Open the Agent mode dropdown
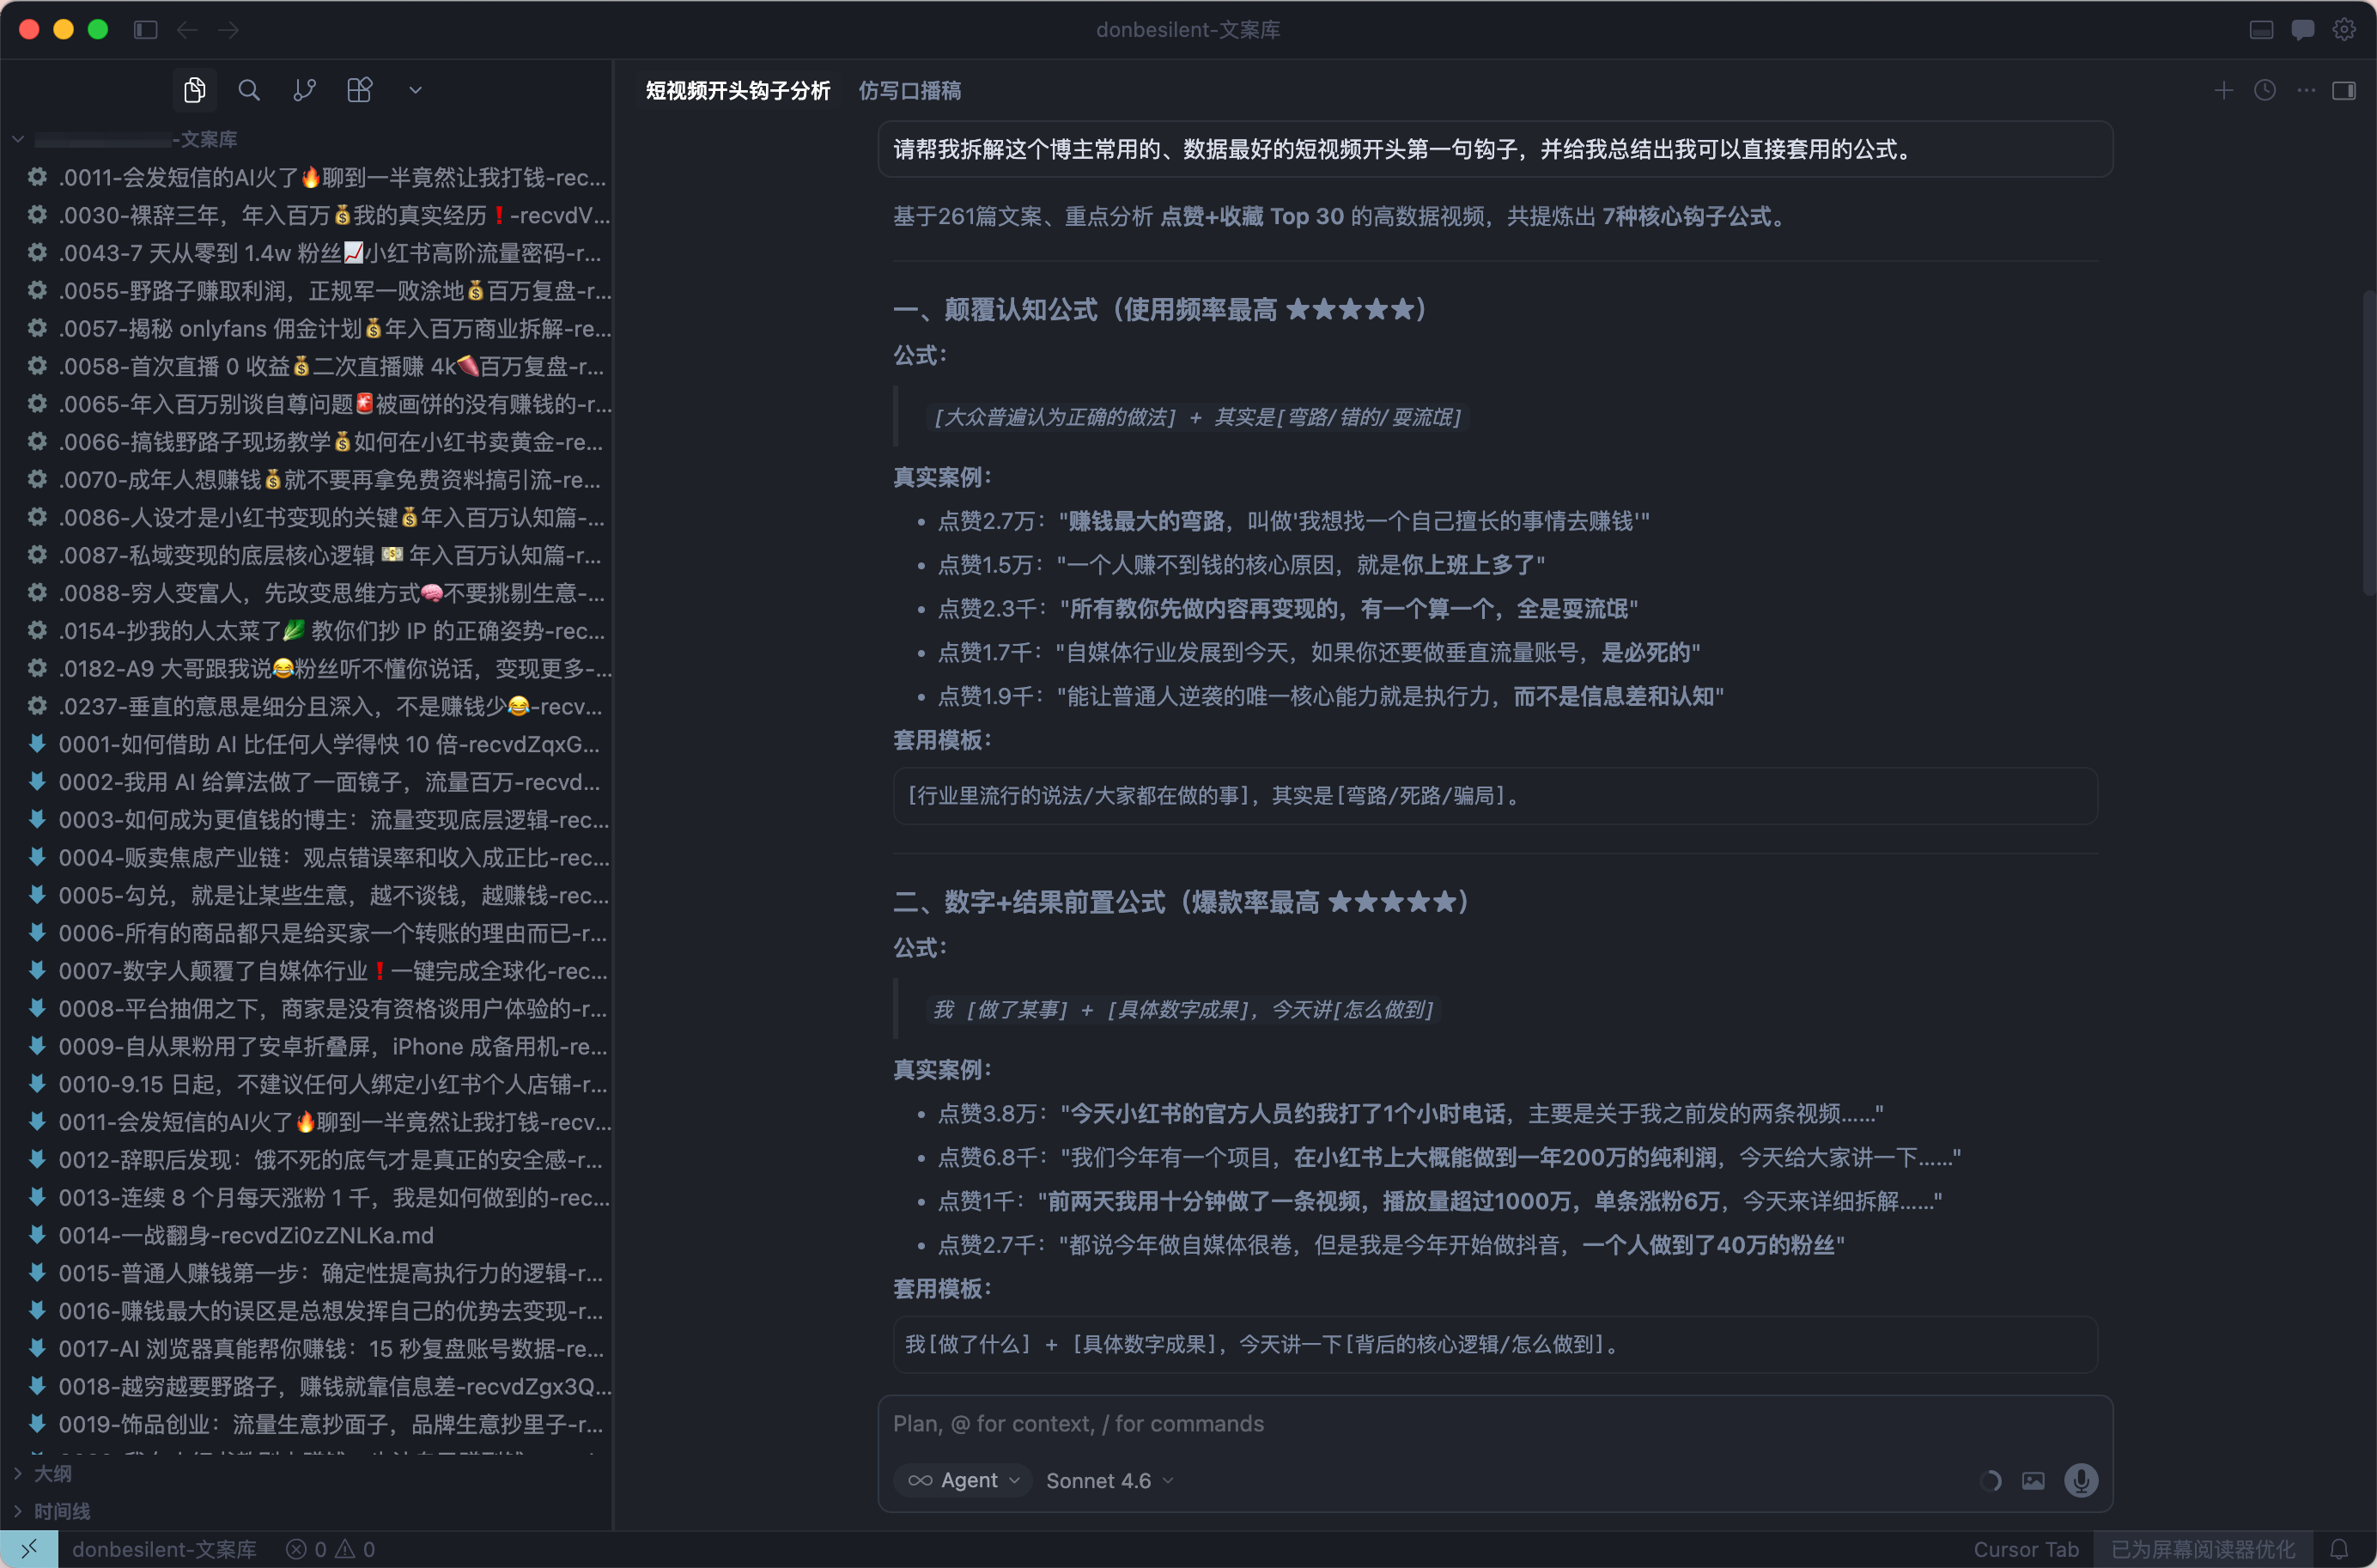This screenshot has height=1568, width=2377. click(x=964, y=1480)
